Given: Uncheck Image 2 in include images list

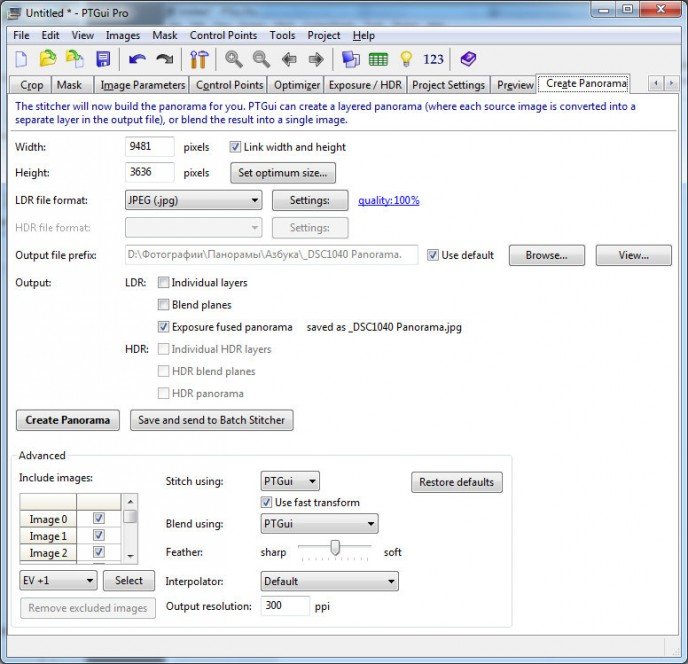Looking at the screenshot, I should click(x=99, y=552).
